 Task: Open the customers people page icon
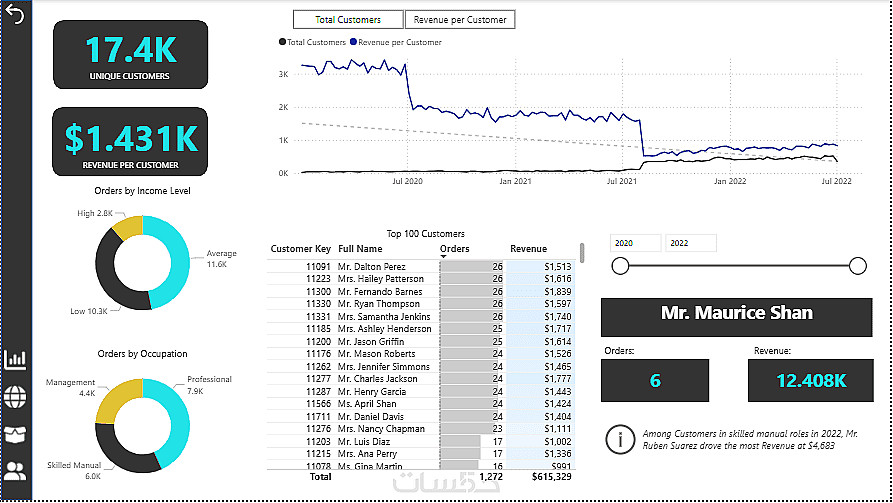[x=15, y=471]
